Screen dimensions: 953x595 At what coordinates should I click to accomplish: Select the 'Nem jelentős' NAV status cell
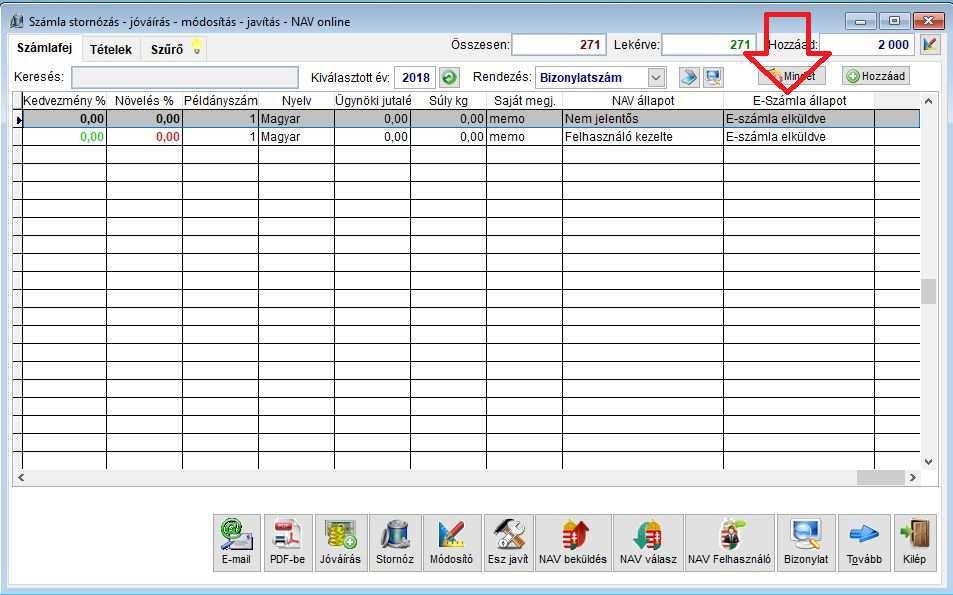(643, 119)
